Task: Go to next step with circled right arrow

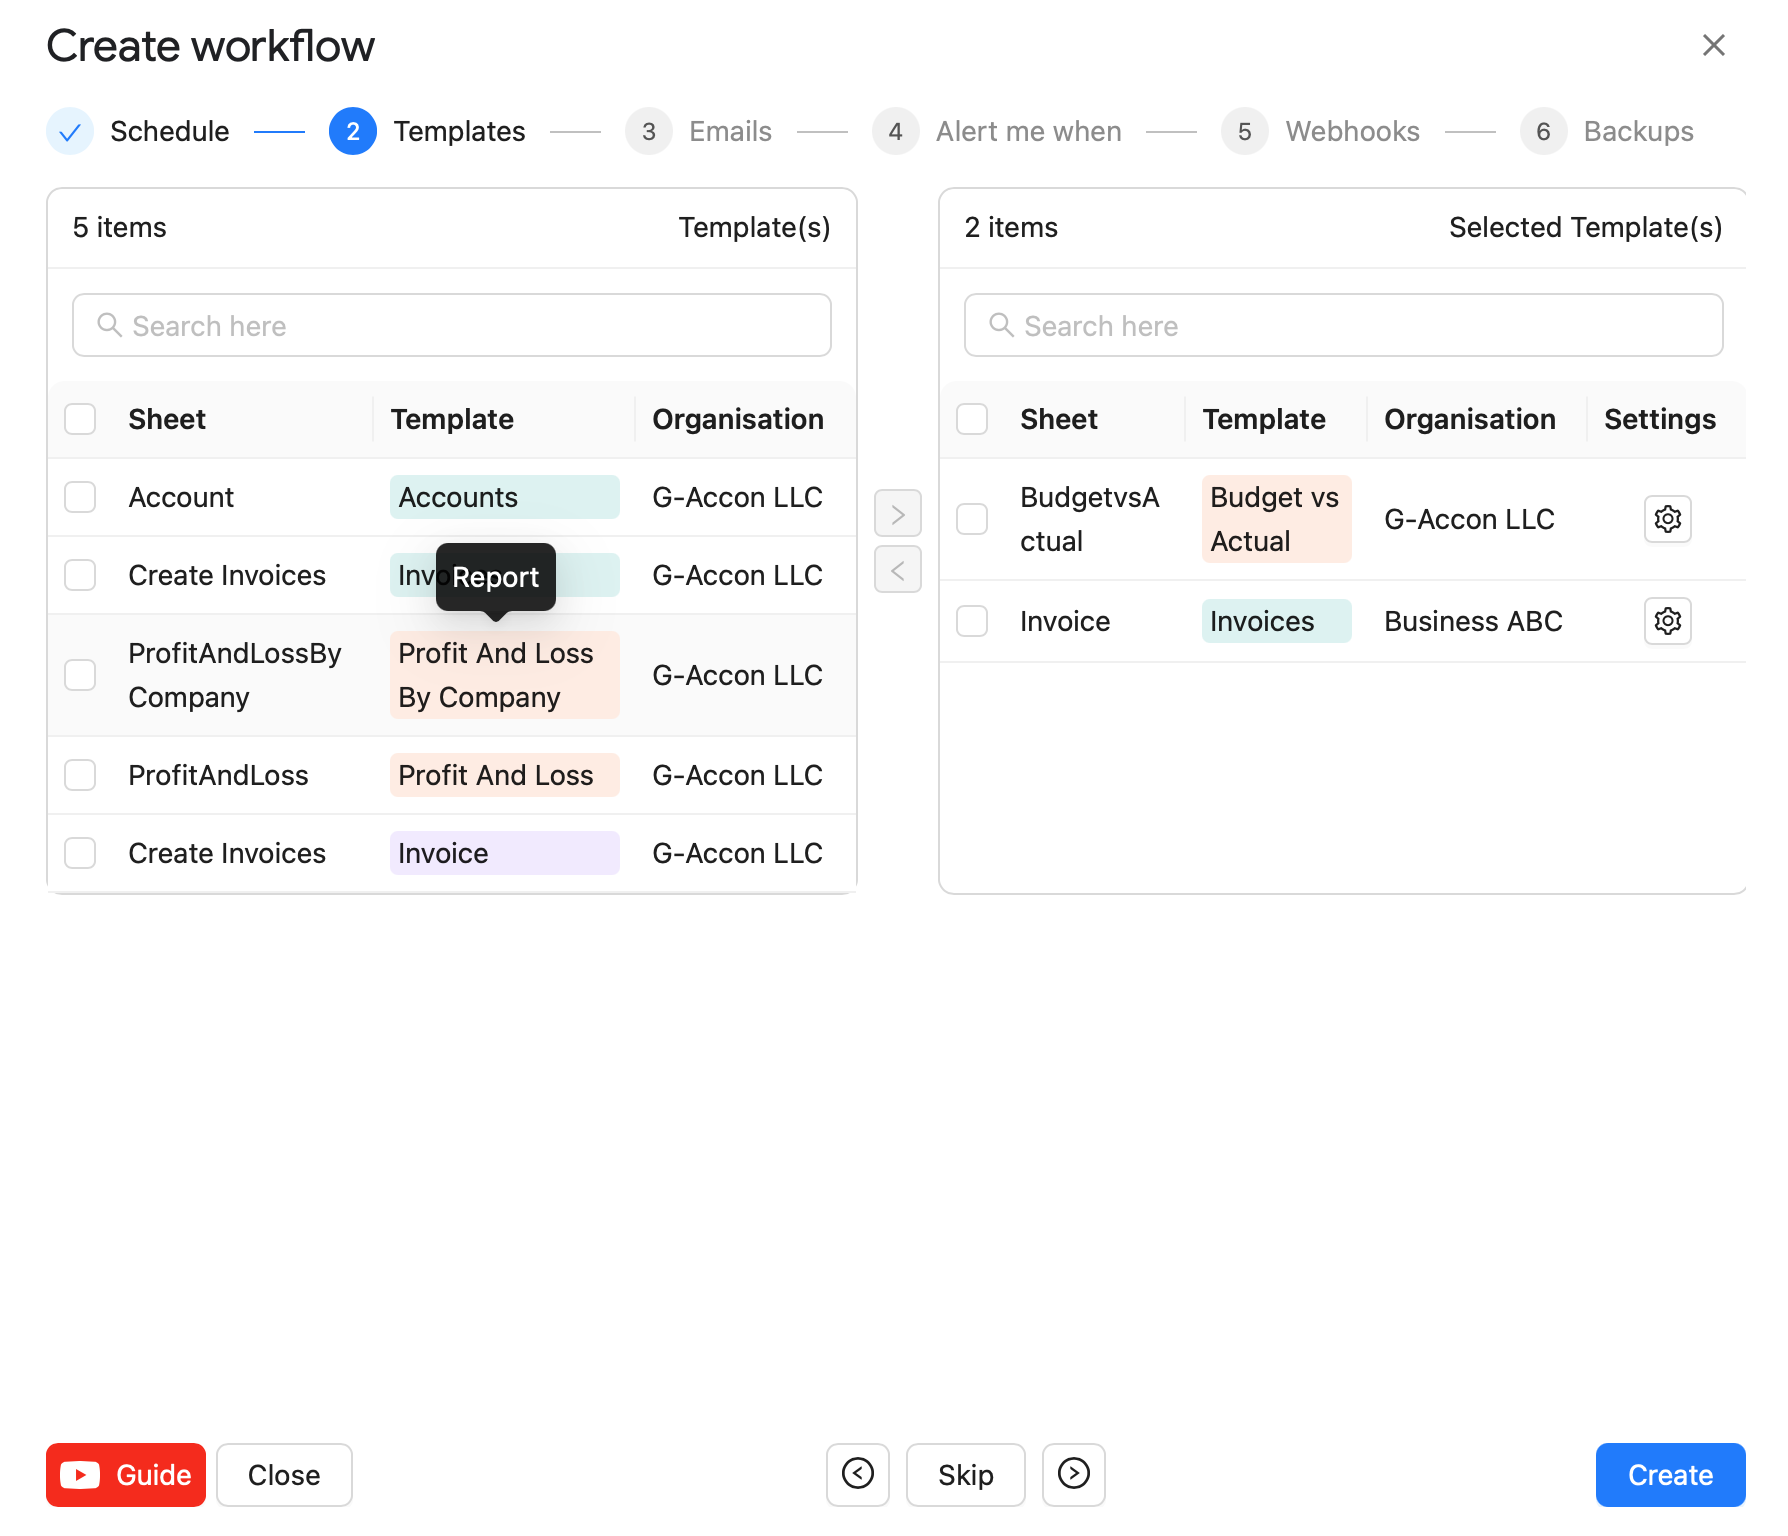Action: (x=1073, y=1474)
